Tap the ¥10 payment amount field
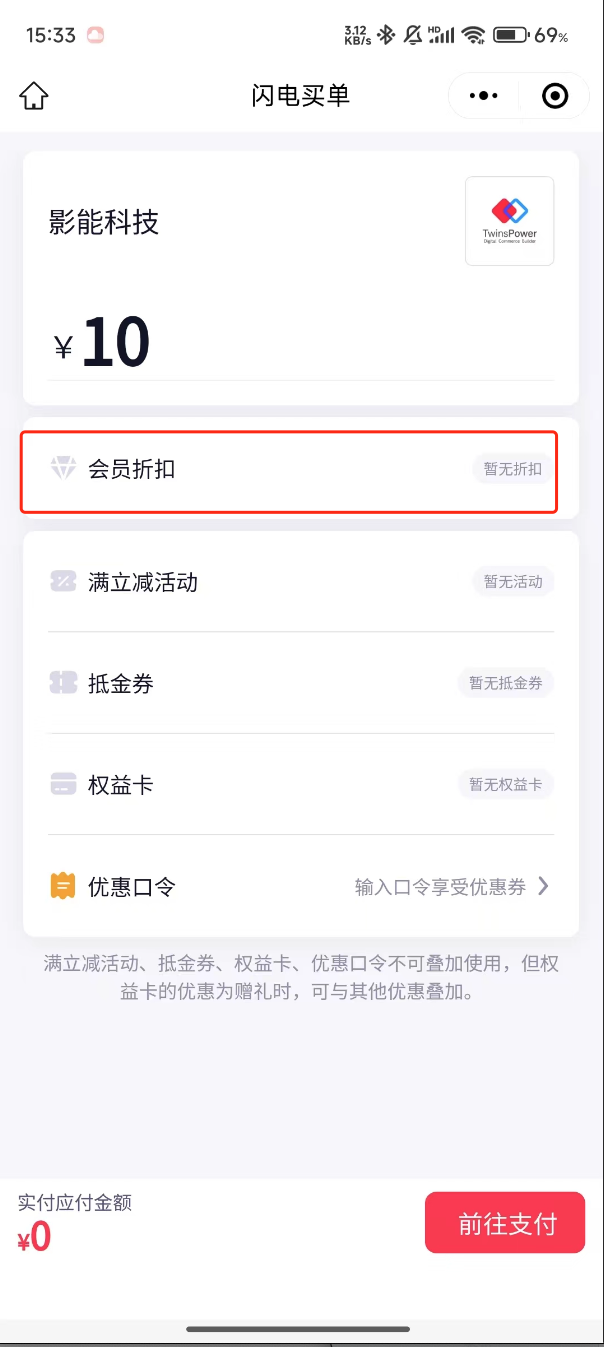This screenshot has width=604, height=1347. [x=116, y=343]
